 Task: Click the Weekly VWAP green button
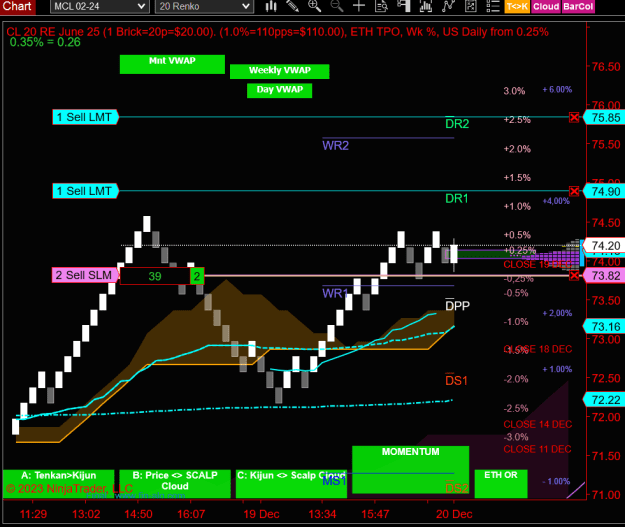click(x=279, y=71)
